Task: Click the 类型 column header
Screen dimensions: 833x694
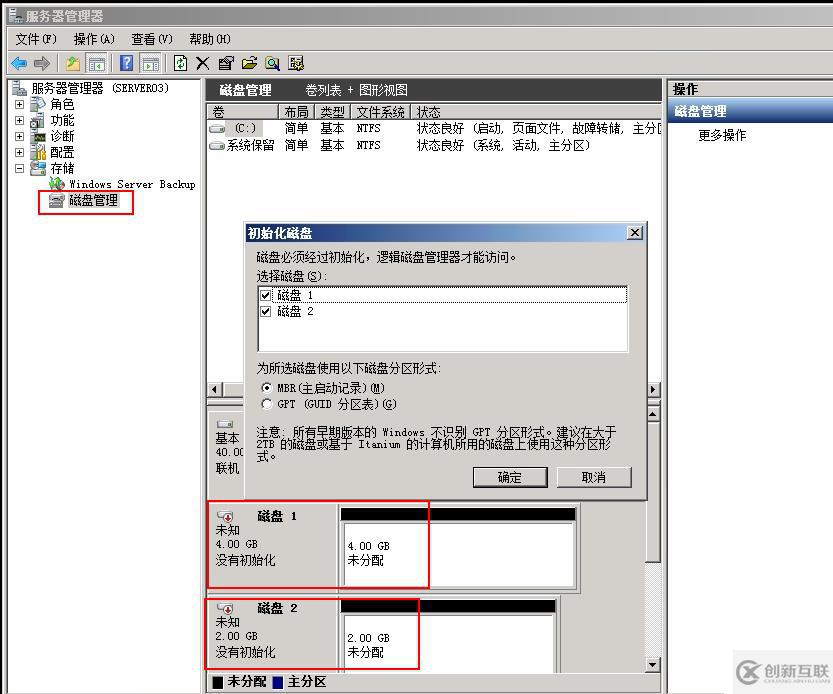Action: (333, 112)
